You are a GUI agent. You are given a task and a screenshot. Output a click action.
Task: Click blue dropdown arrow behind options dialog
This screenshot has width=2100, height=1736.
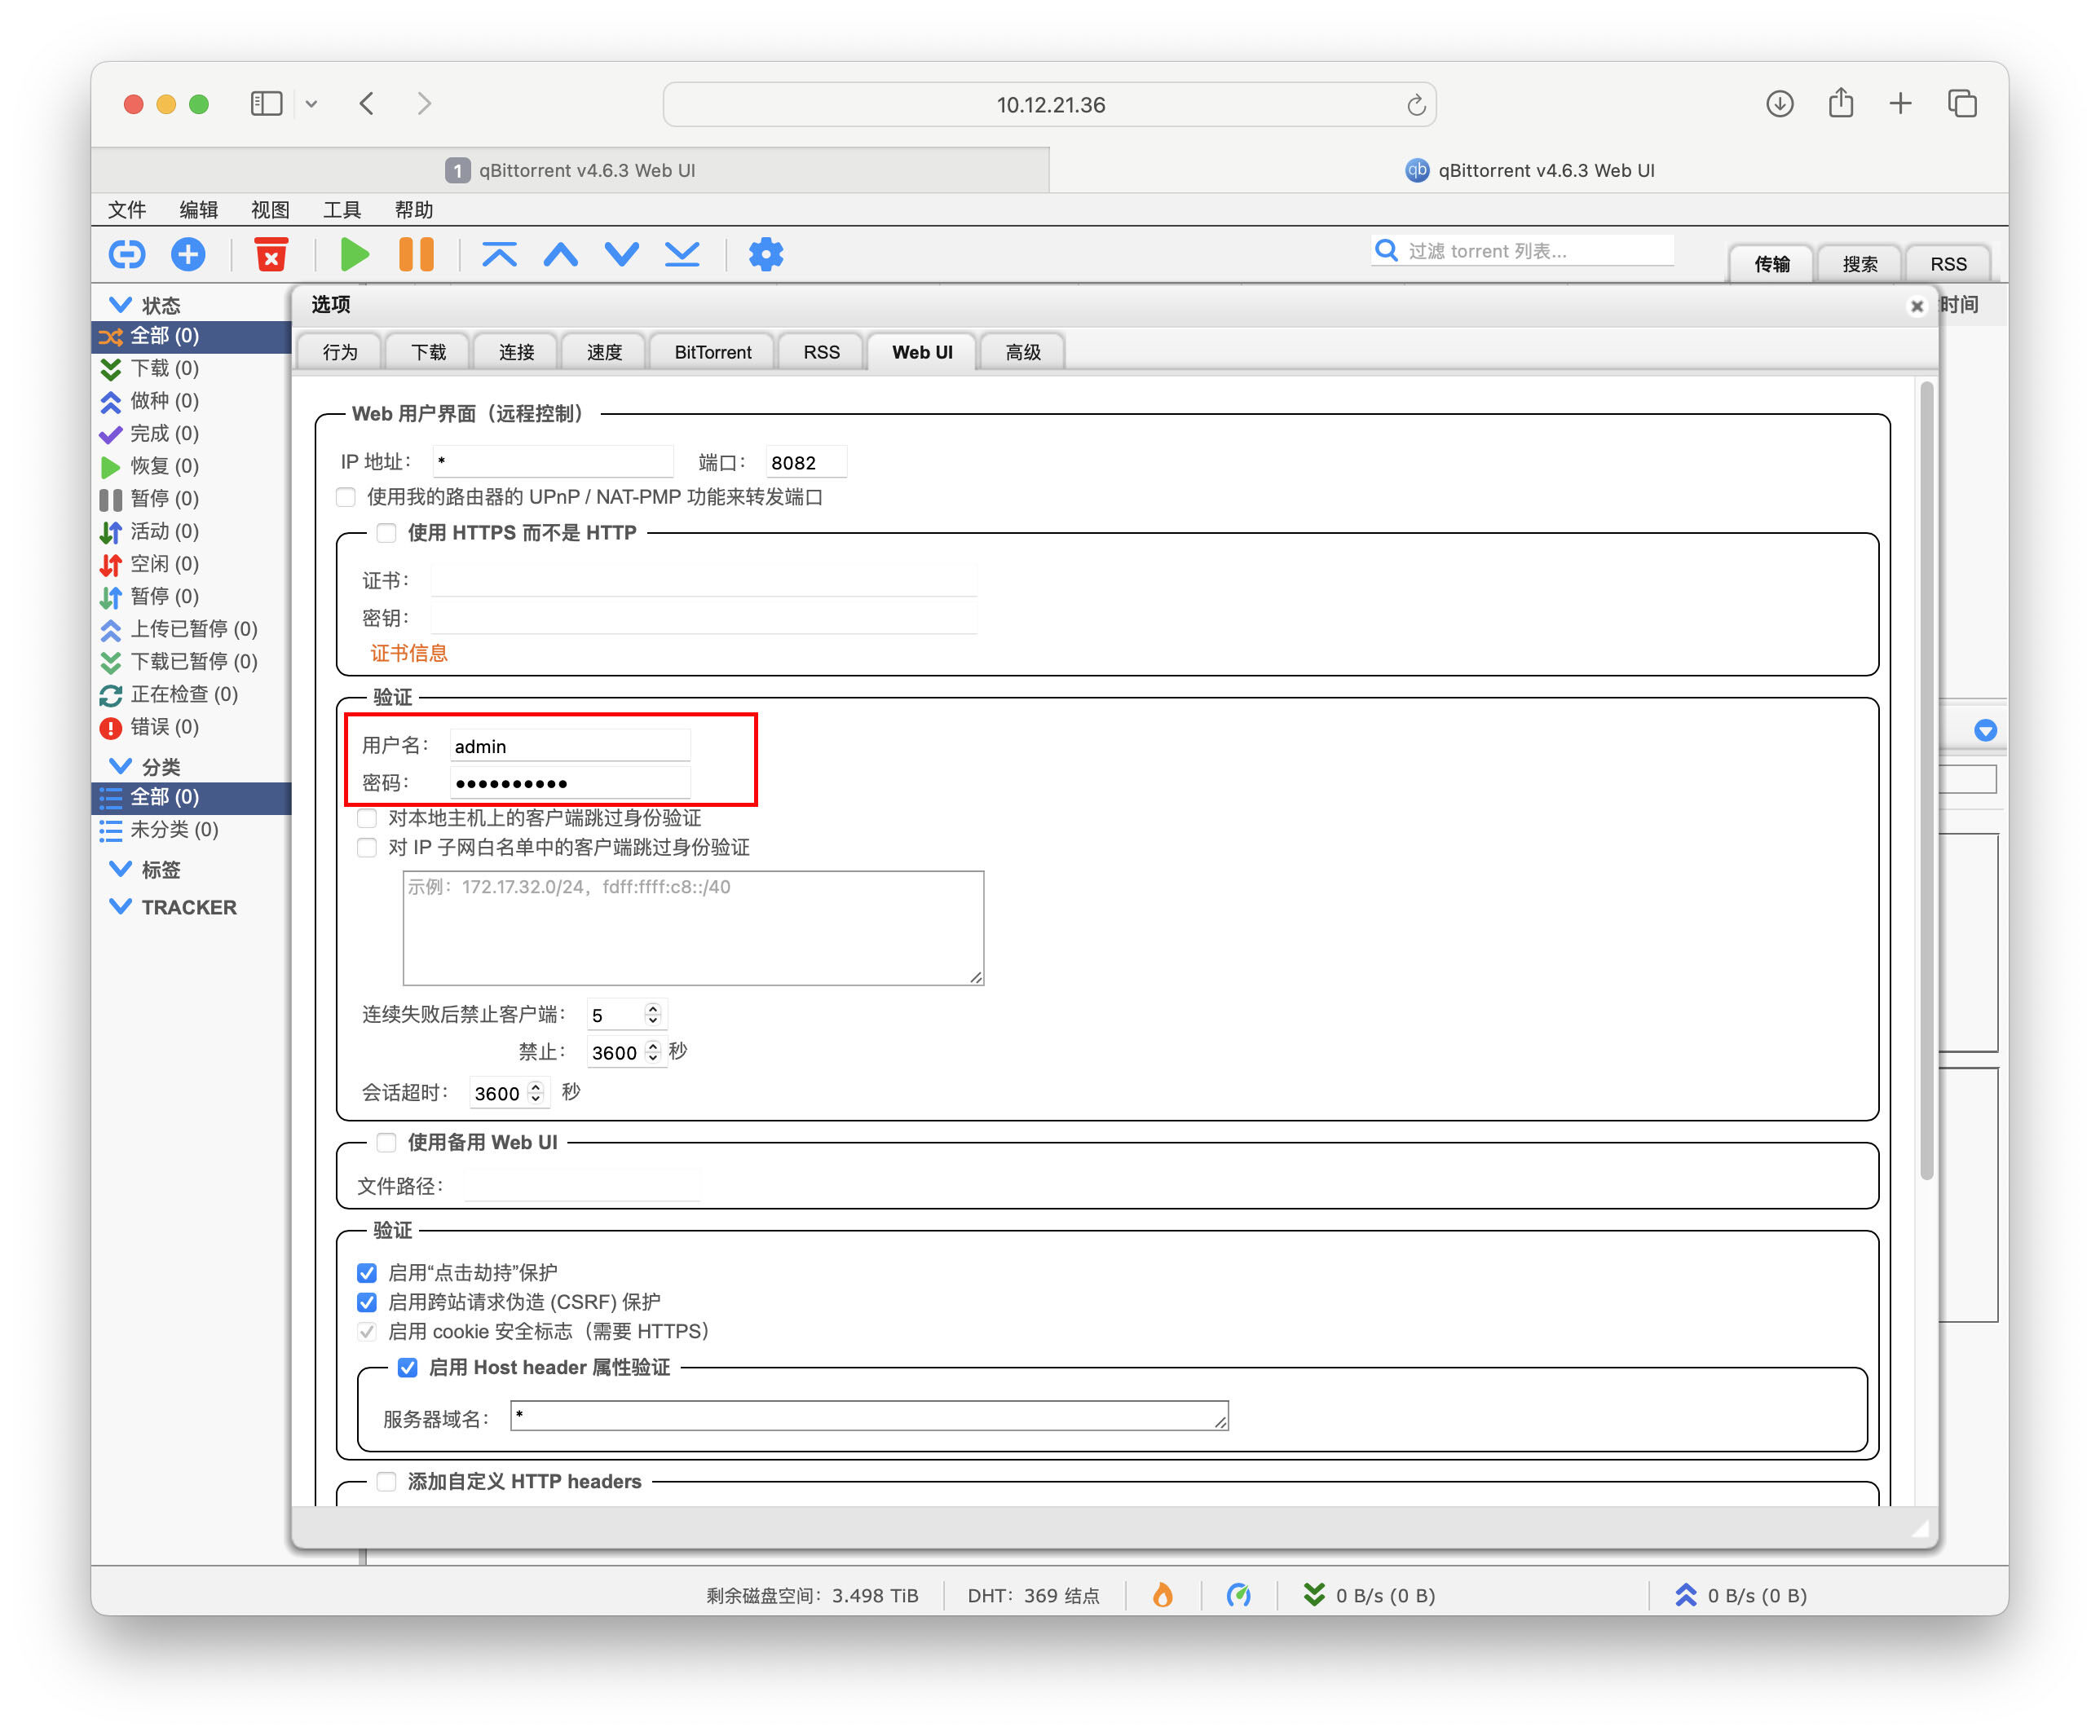[1985, 730]
